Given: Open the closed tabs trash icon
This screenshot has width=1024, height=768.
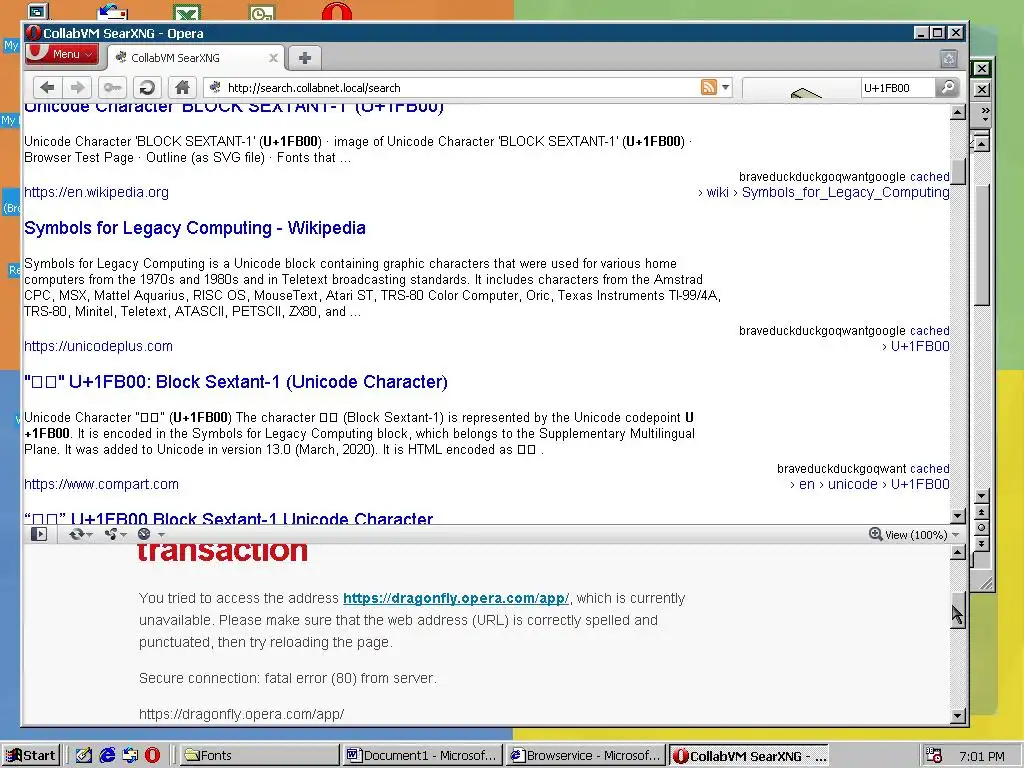Looking at the screenshot, I should point(949,58).
